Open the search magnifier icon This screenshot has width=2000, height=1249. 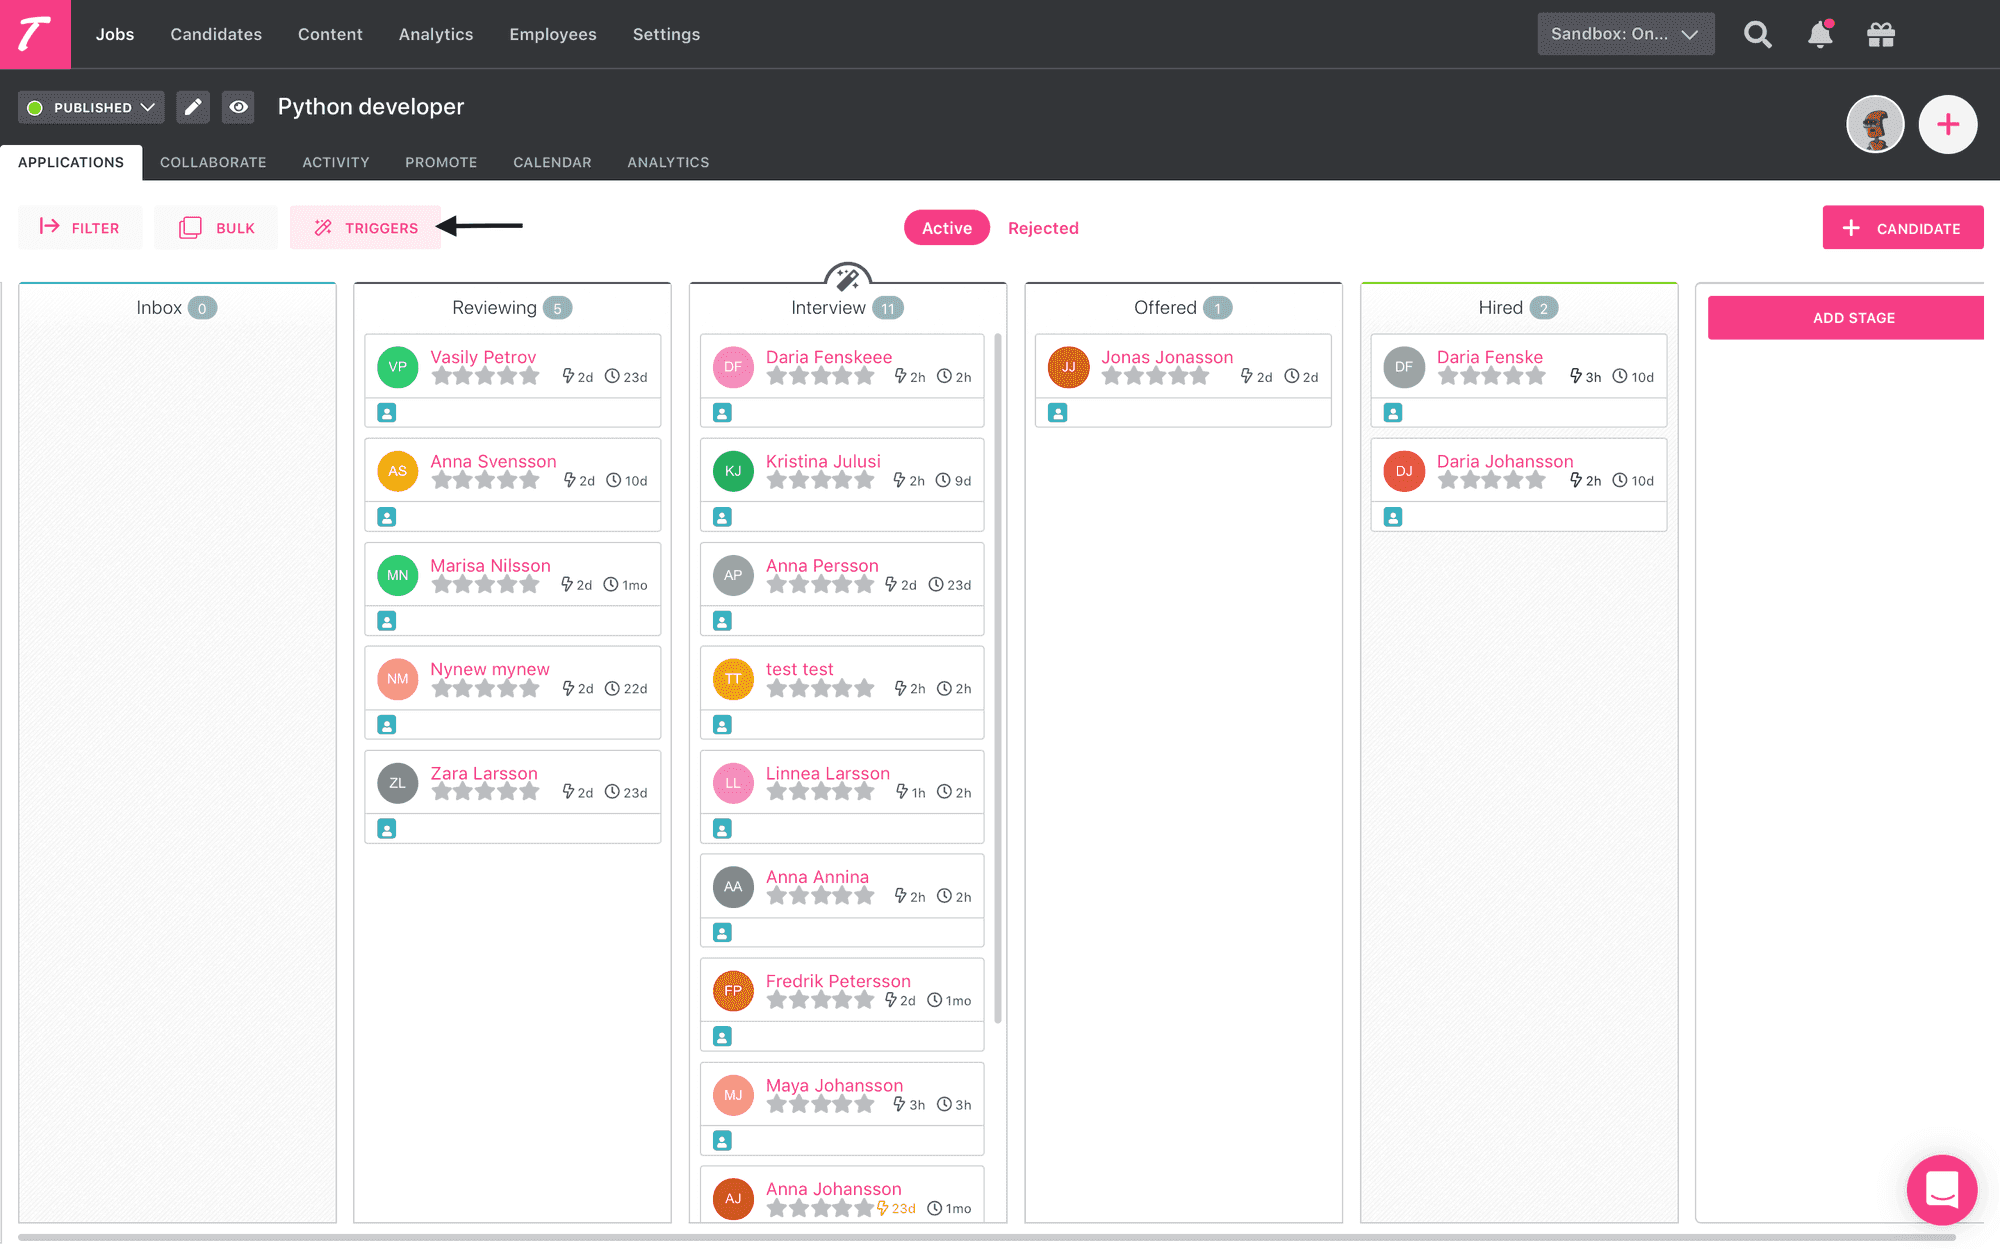(x=1757, y=35)
